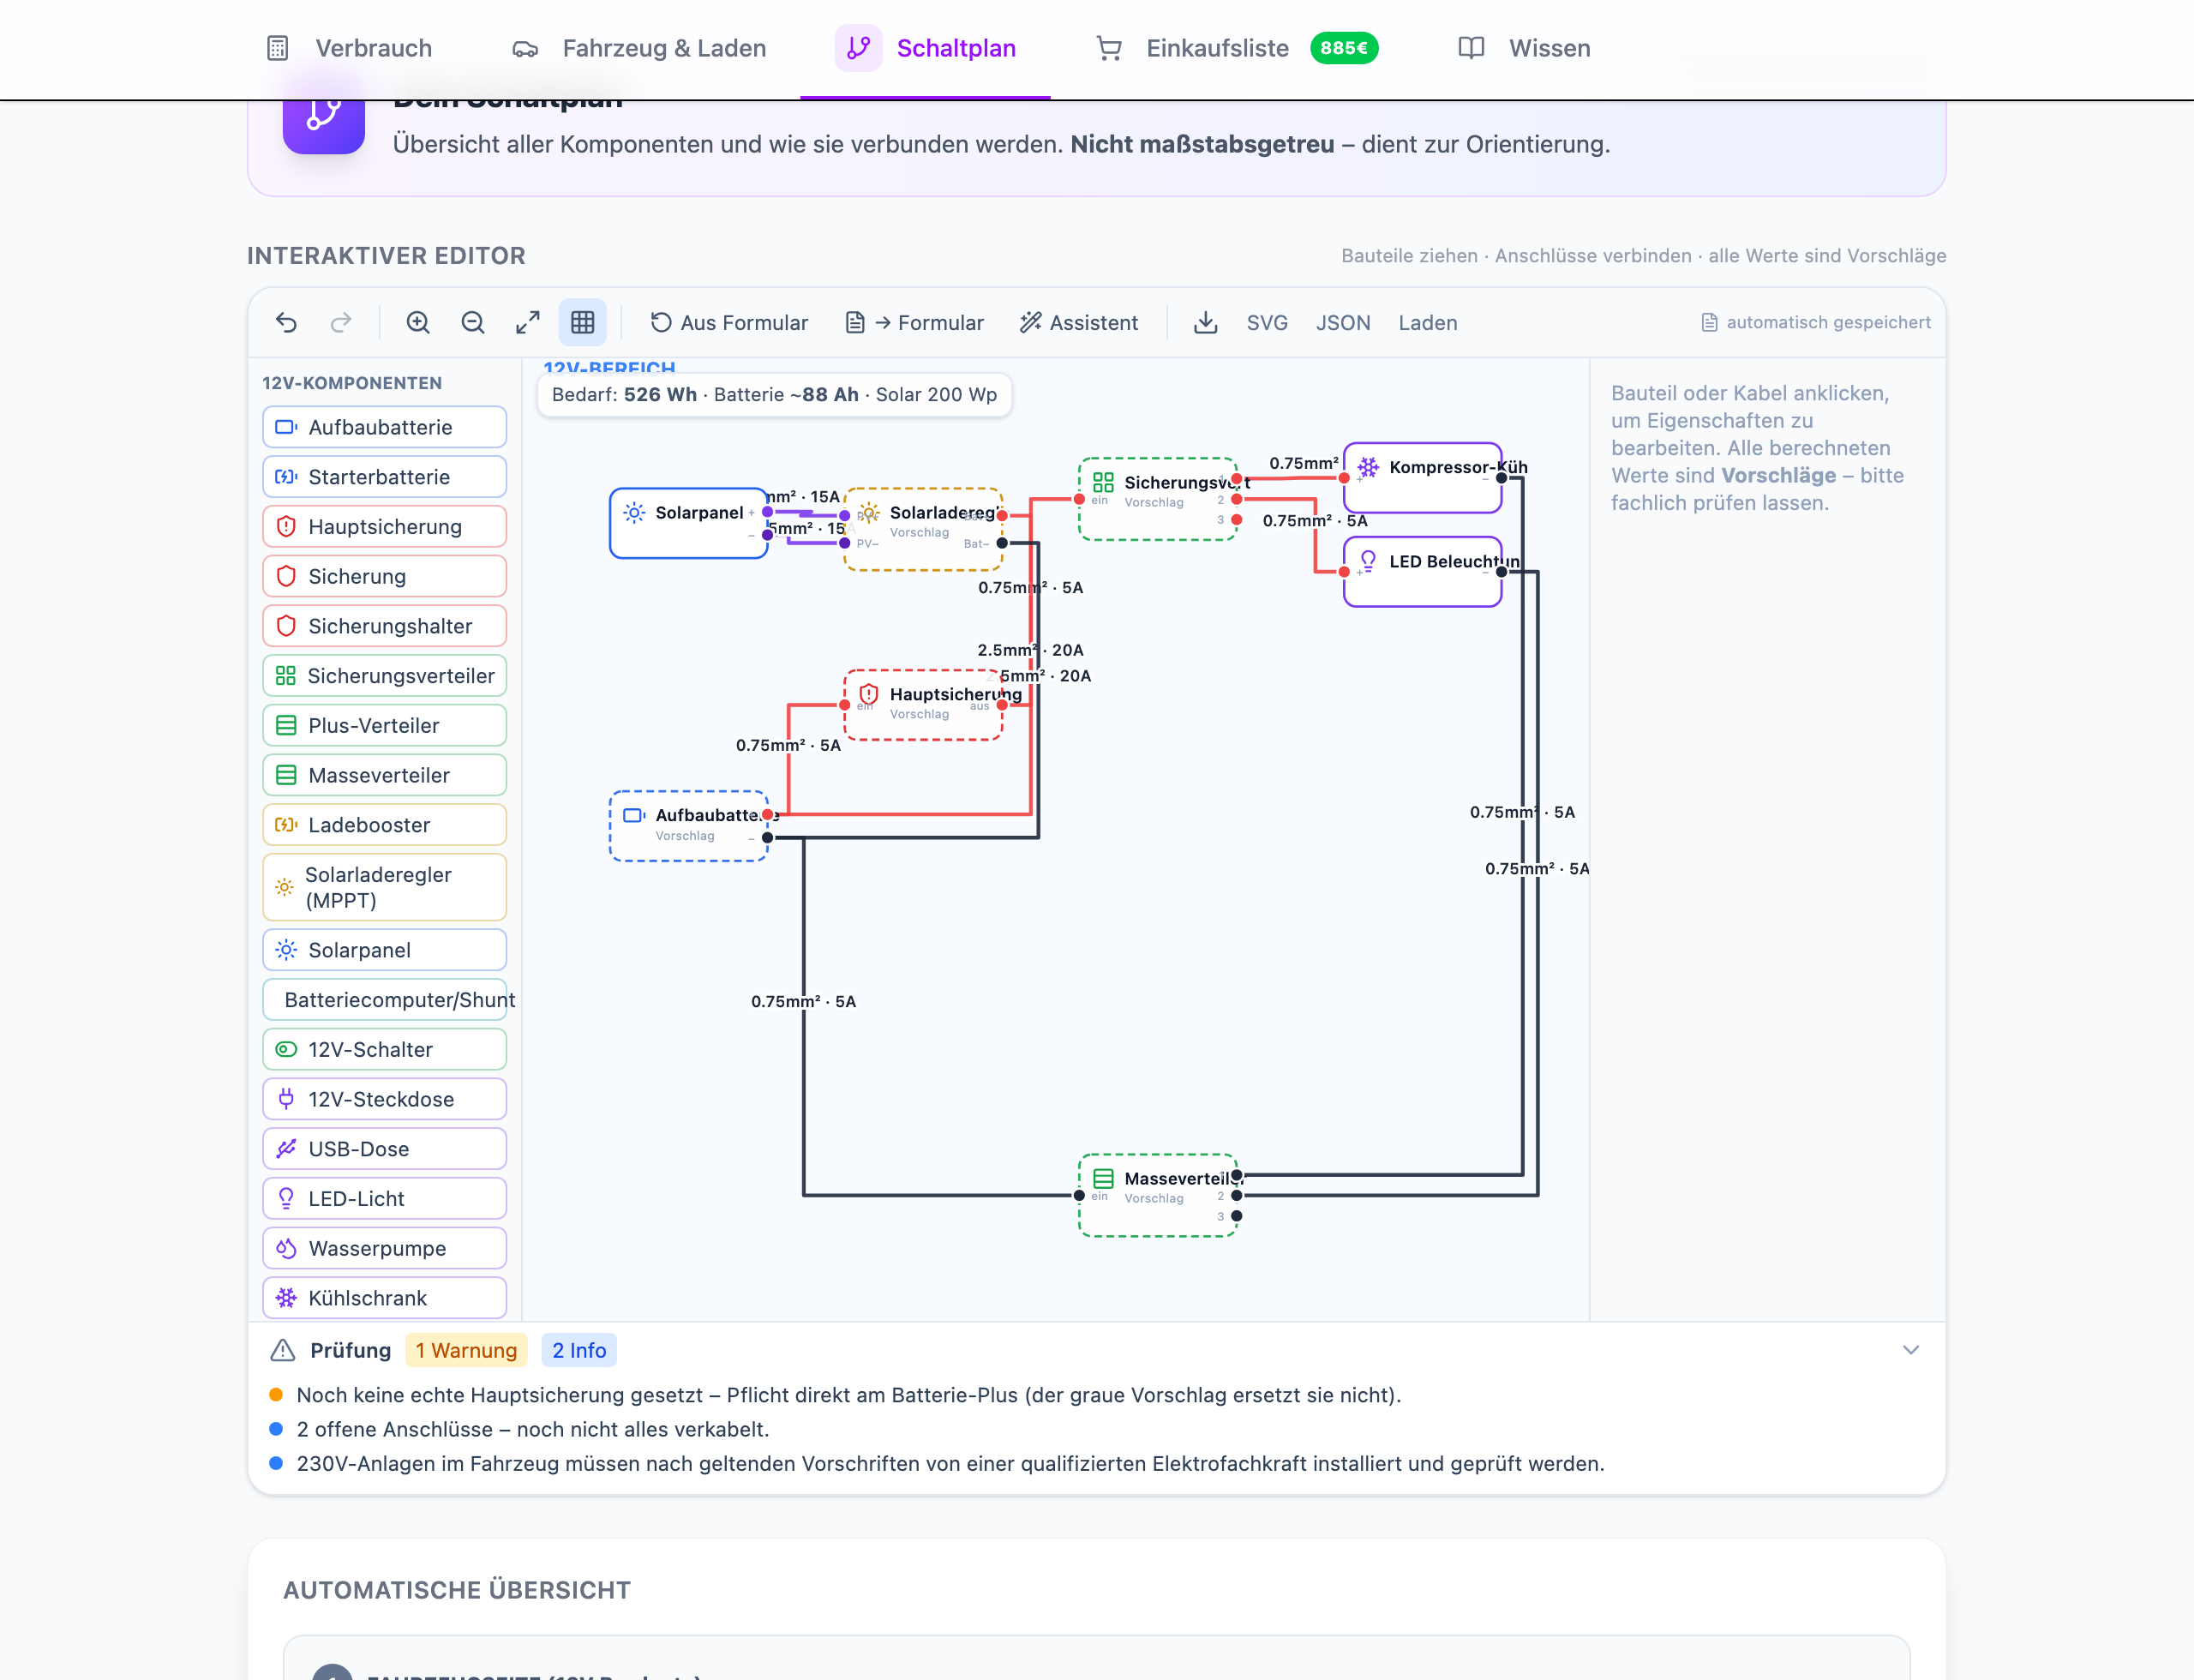Zoom out with the magnifier minus icon
The height and width of the screenshot is (1680, 2194).
click(x=473, y=322)
